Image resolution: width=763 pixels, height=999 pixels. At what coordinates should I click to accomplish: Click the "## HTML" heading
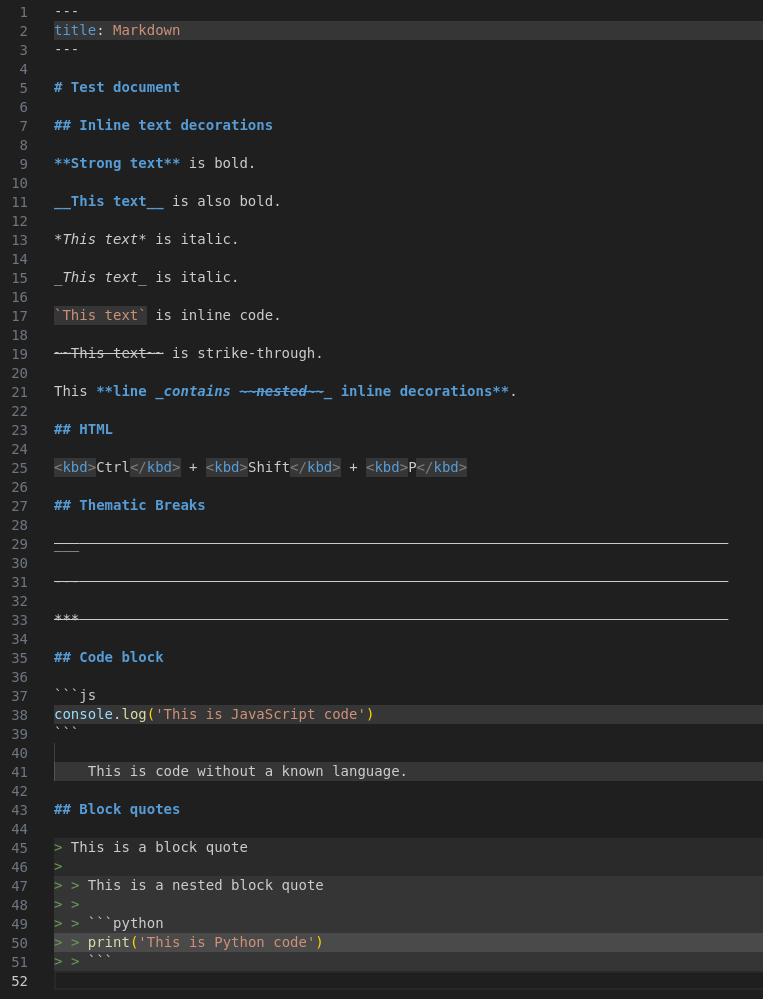click(83, 429)
